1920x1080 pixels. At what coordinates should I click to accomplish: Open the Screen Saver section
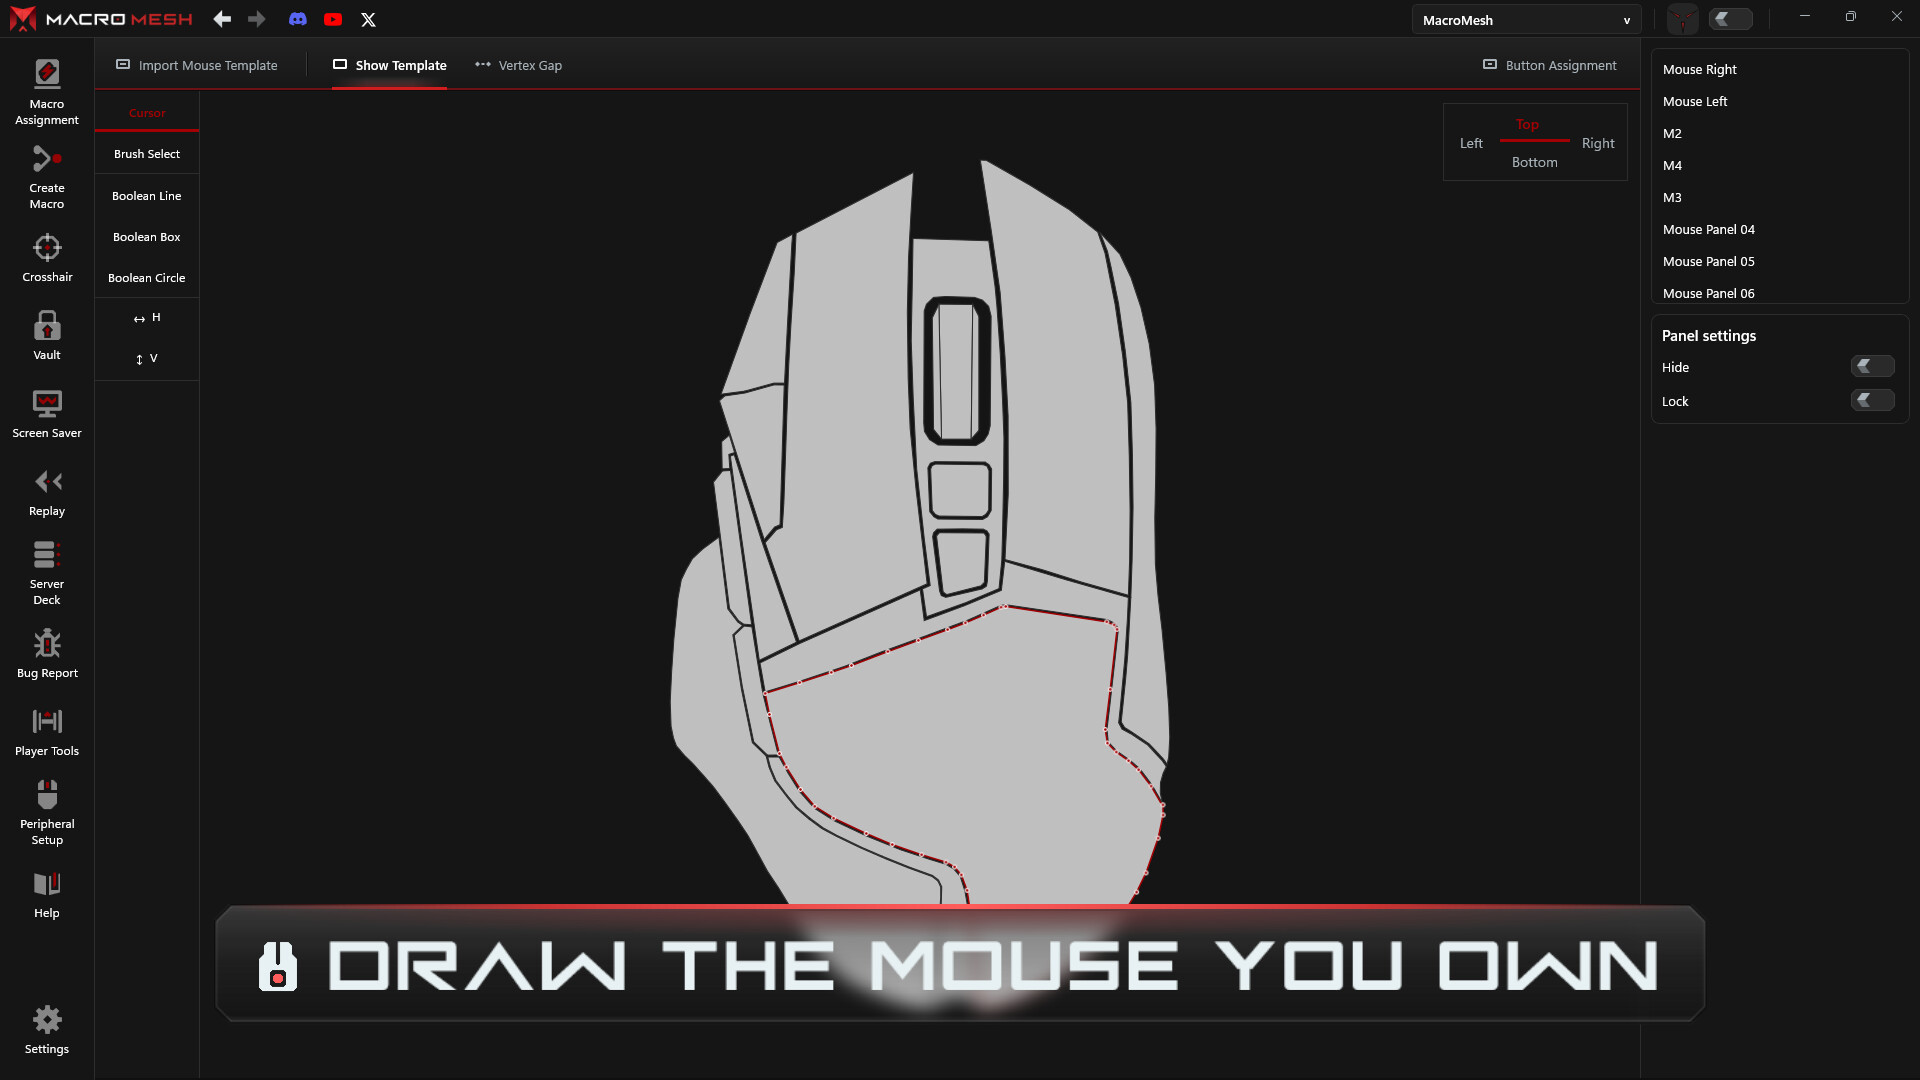47,414
